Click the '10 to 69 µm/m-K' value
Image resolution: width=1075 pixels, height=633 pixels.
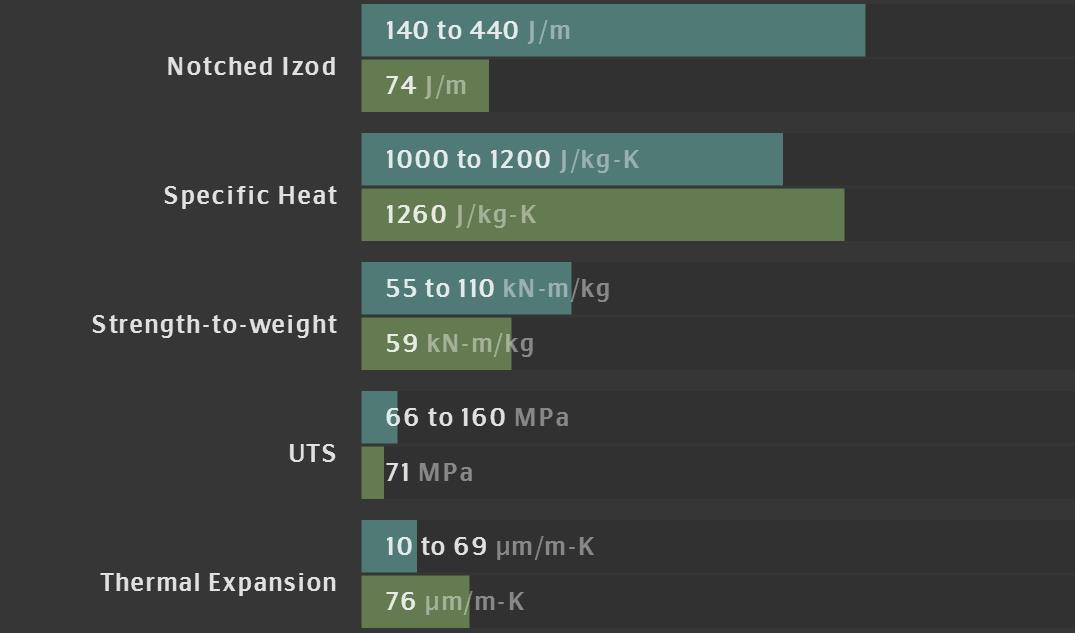490,547
